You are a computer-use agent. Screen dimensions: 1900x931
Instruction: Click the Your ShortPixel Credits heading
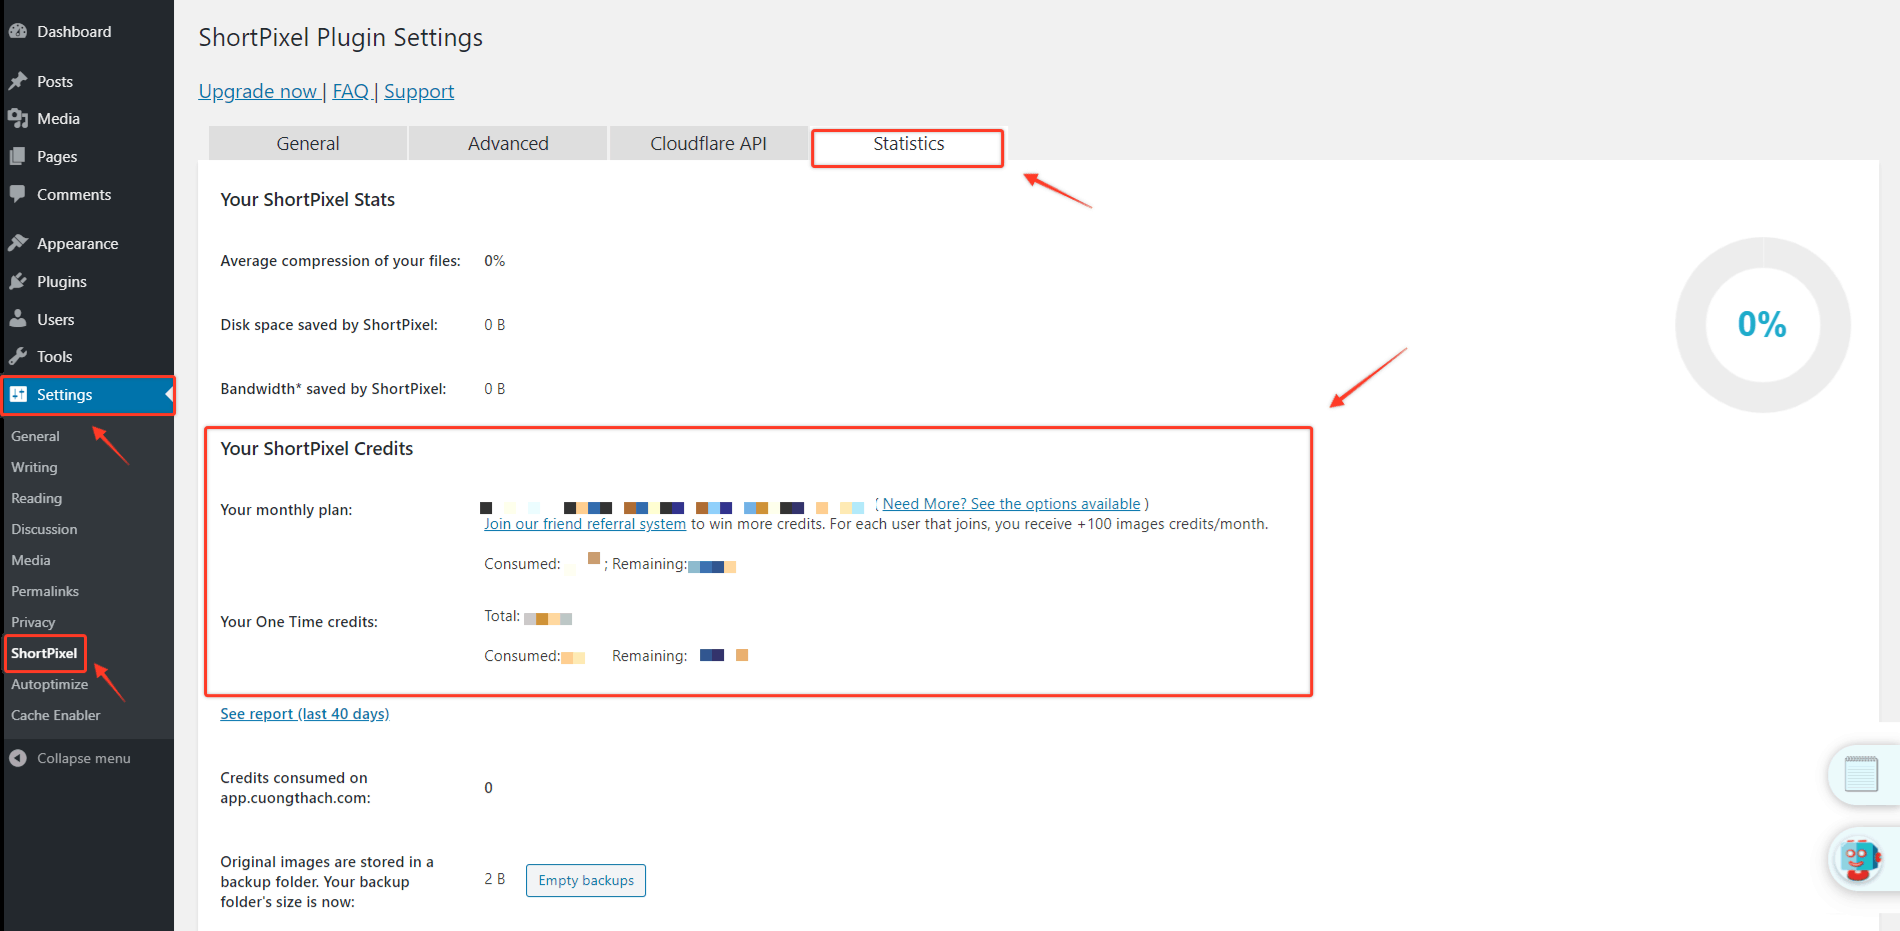(x=317, y=449)
